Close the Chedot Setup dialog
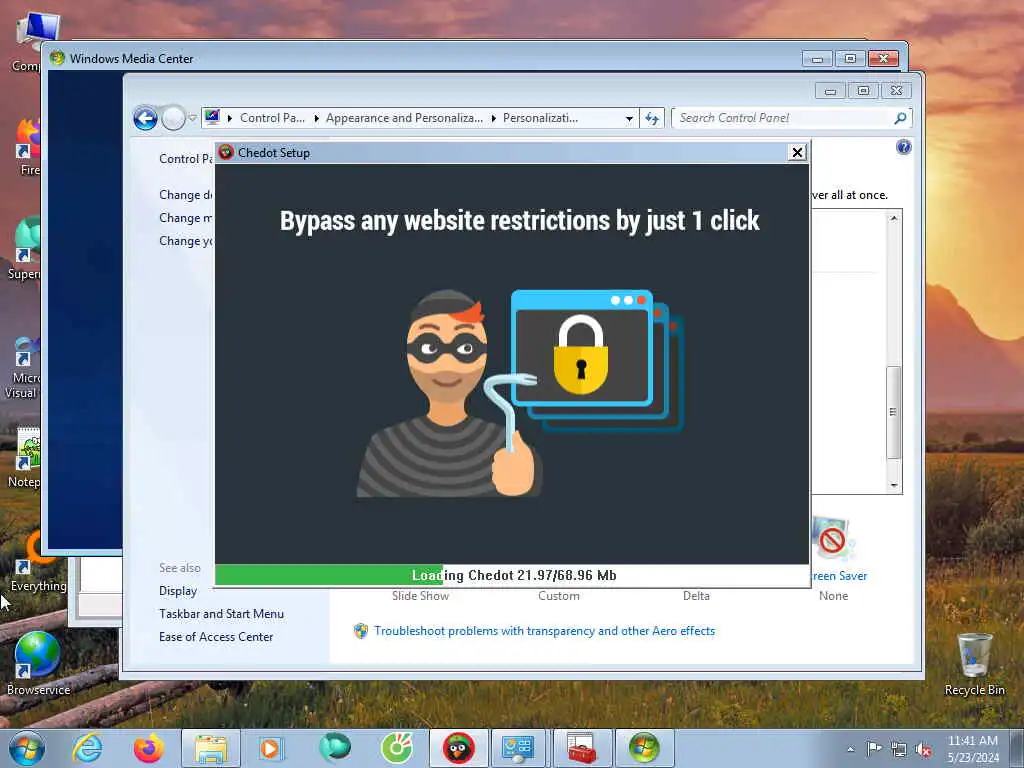This screenshot has width=1024, height=768. [x=797, y=153]
